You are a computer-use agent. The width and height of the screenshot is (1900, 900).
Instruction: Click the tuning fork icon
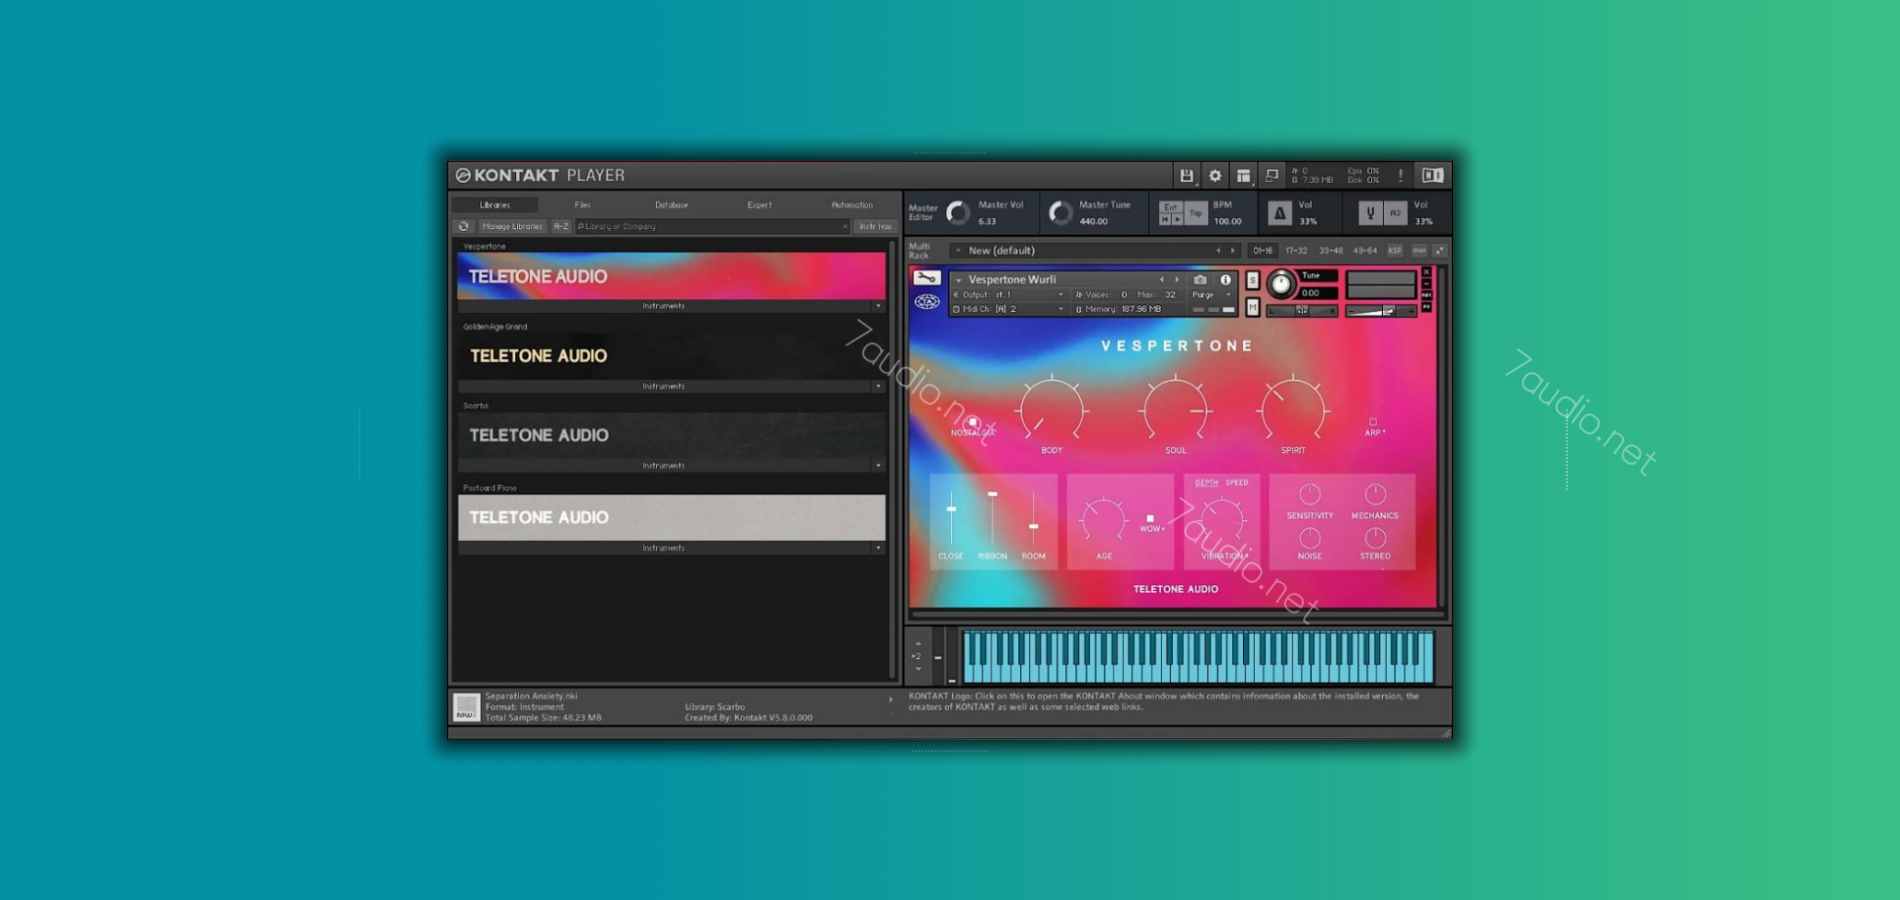click(x=1370, y=213)
